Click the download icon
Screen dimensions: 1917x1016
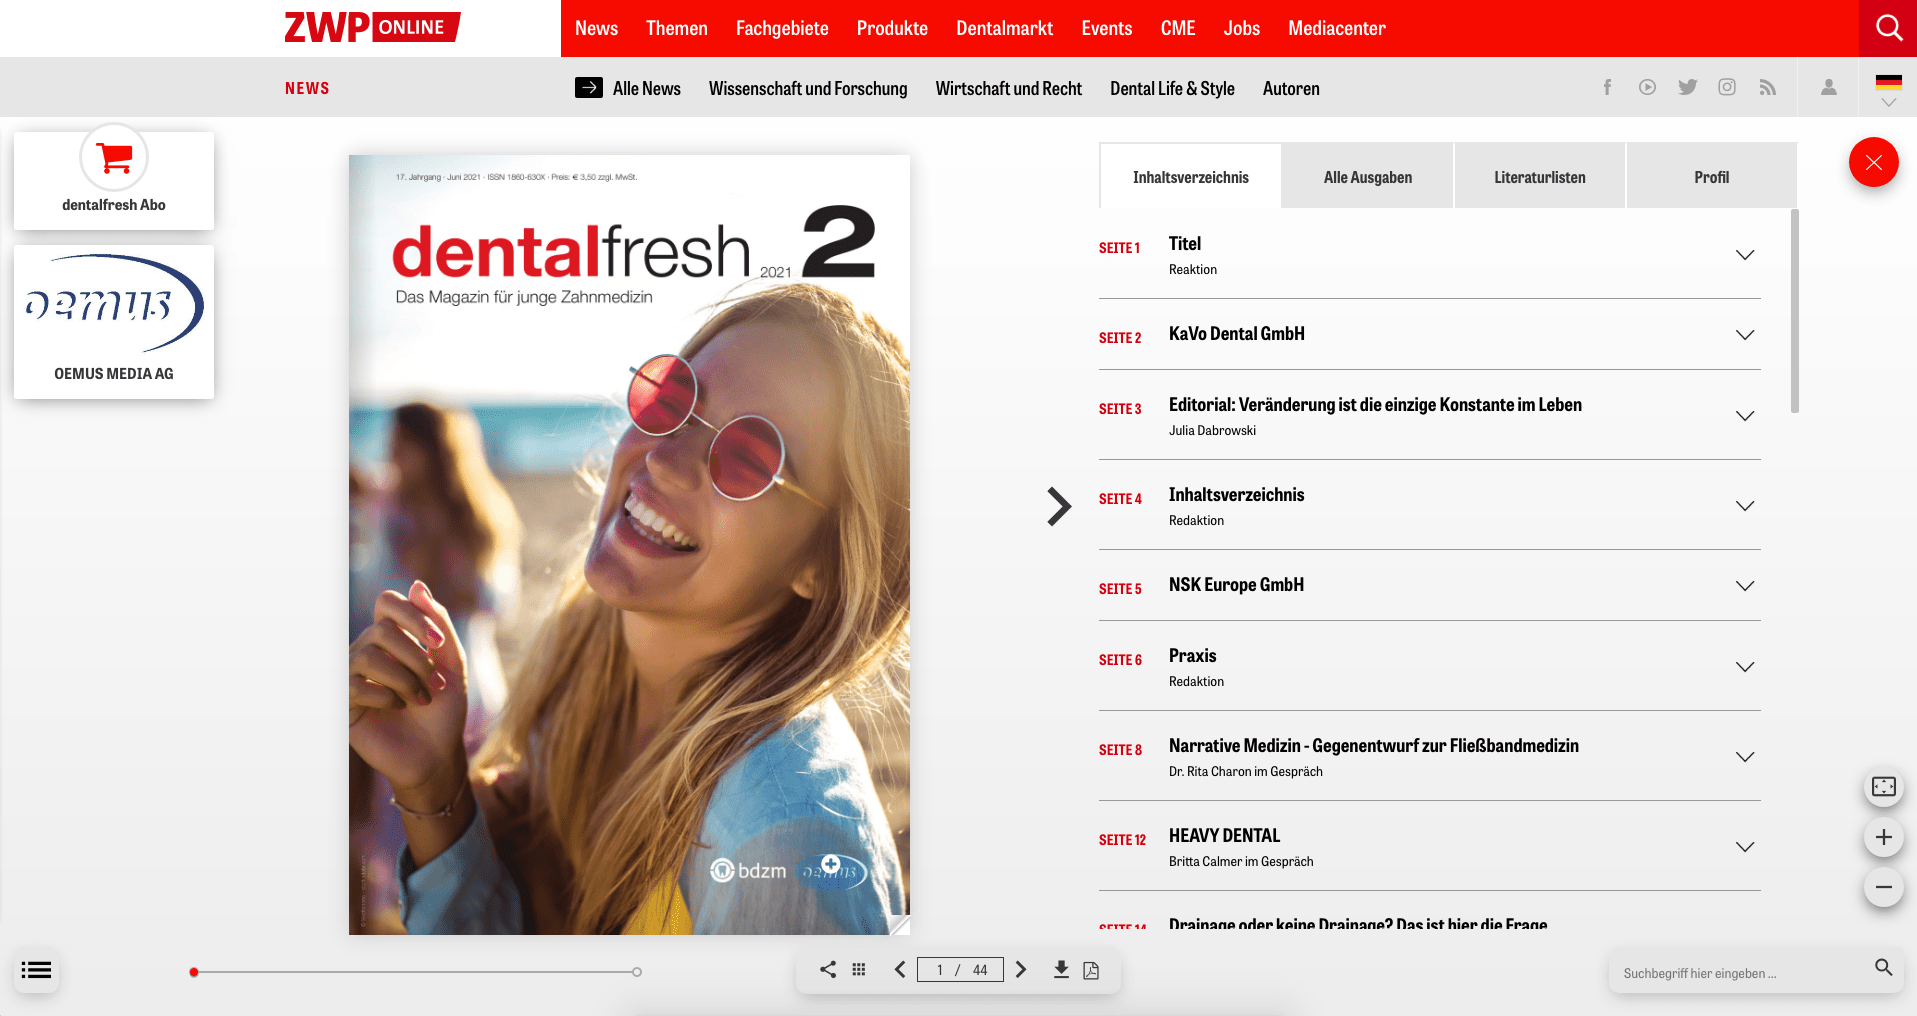click(x=1061, y=969)
